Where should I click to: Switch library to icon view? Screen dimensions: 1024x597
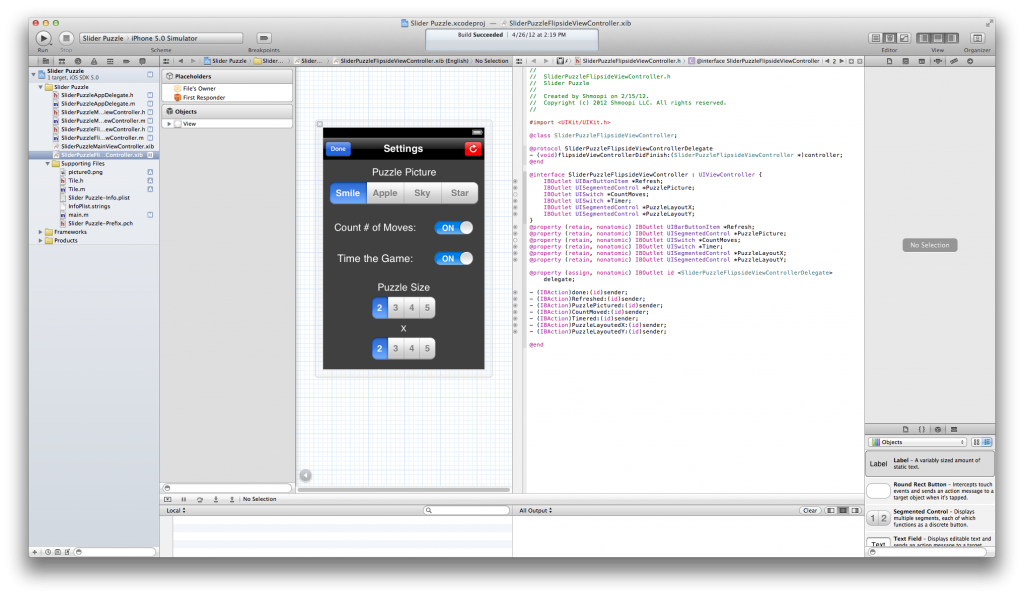point(976,442)
